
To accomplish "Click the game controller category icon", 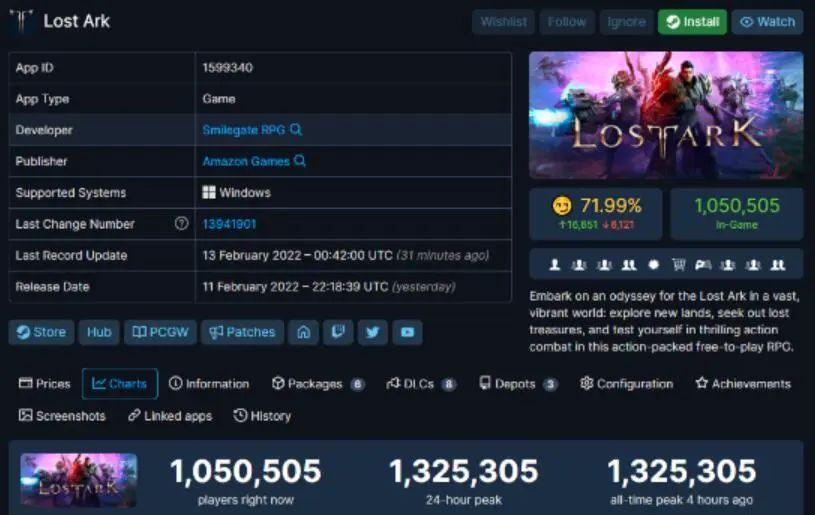I will [x=703, y=265].
